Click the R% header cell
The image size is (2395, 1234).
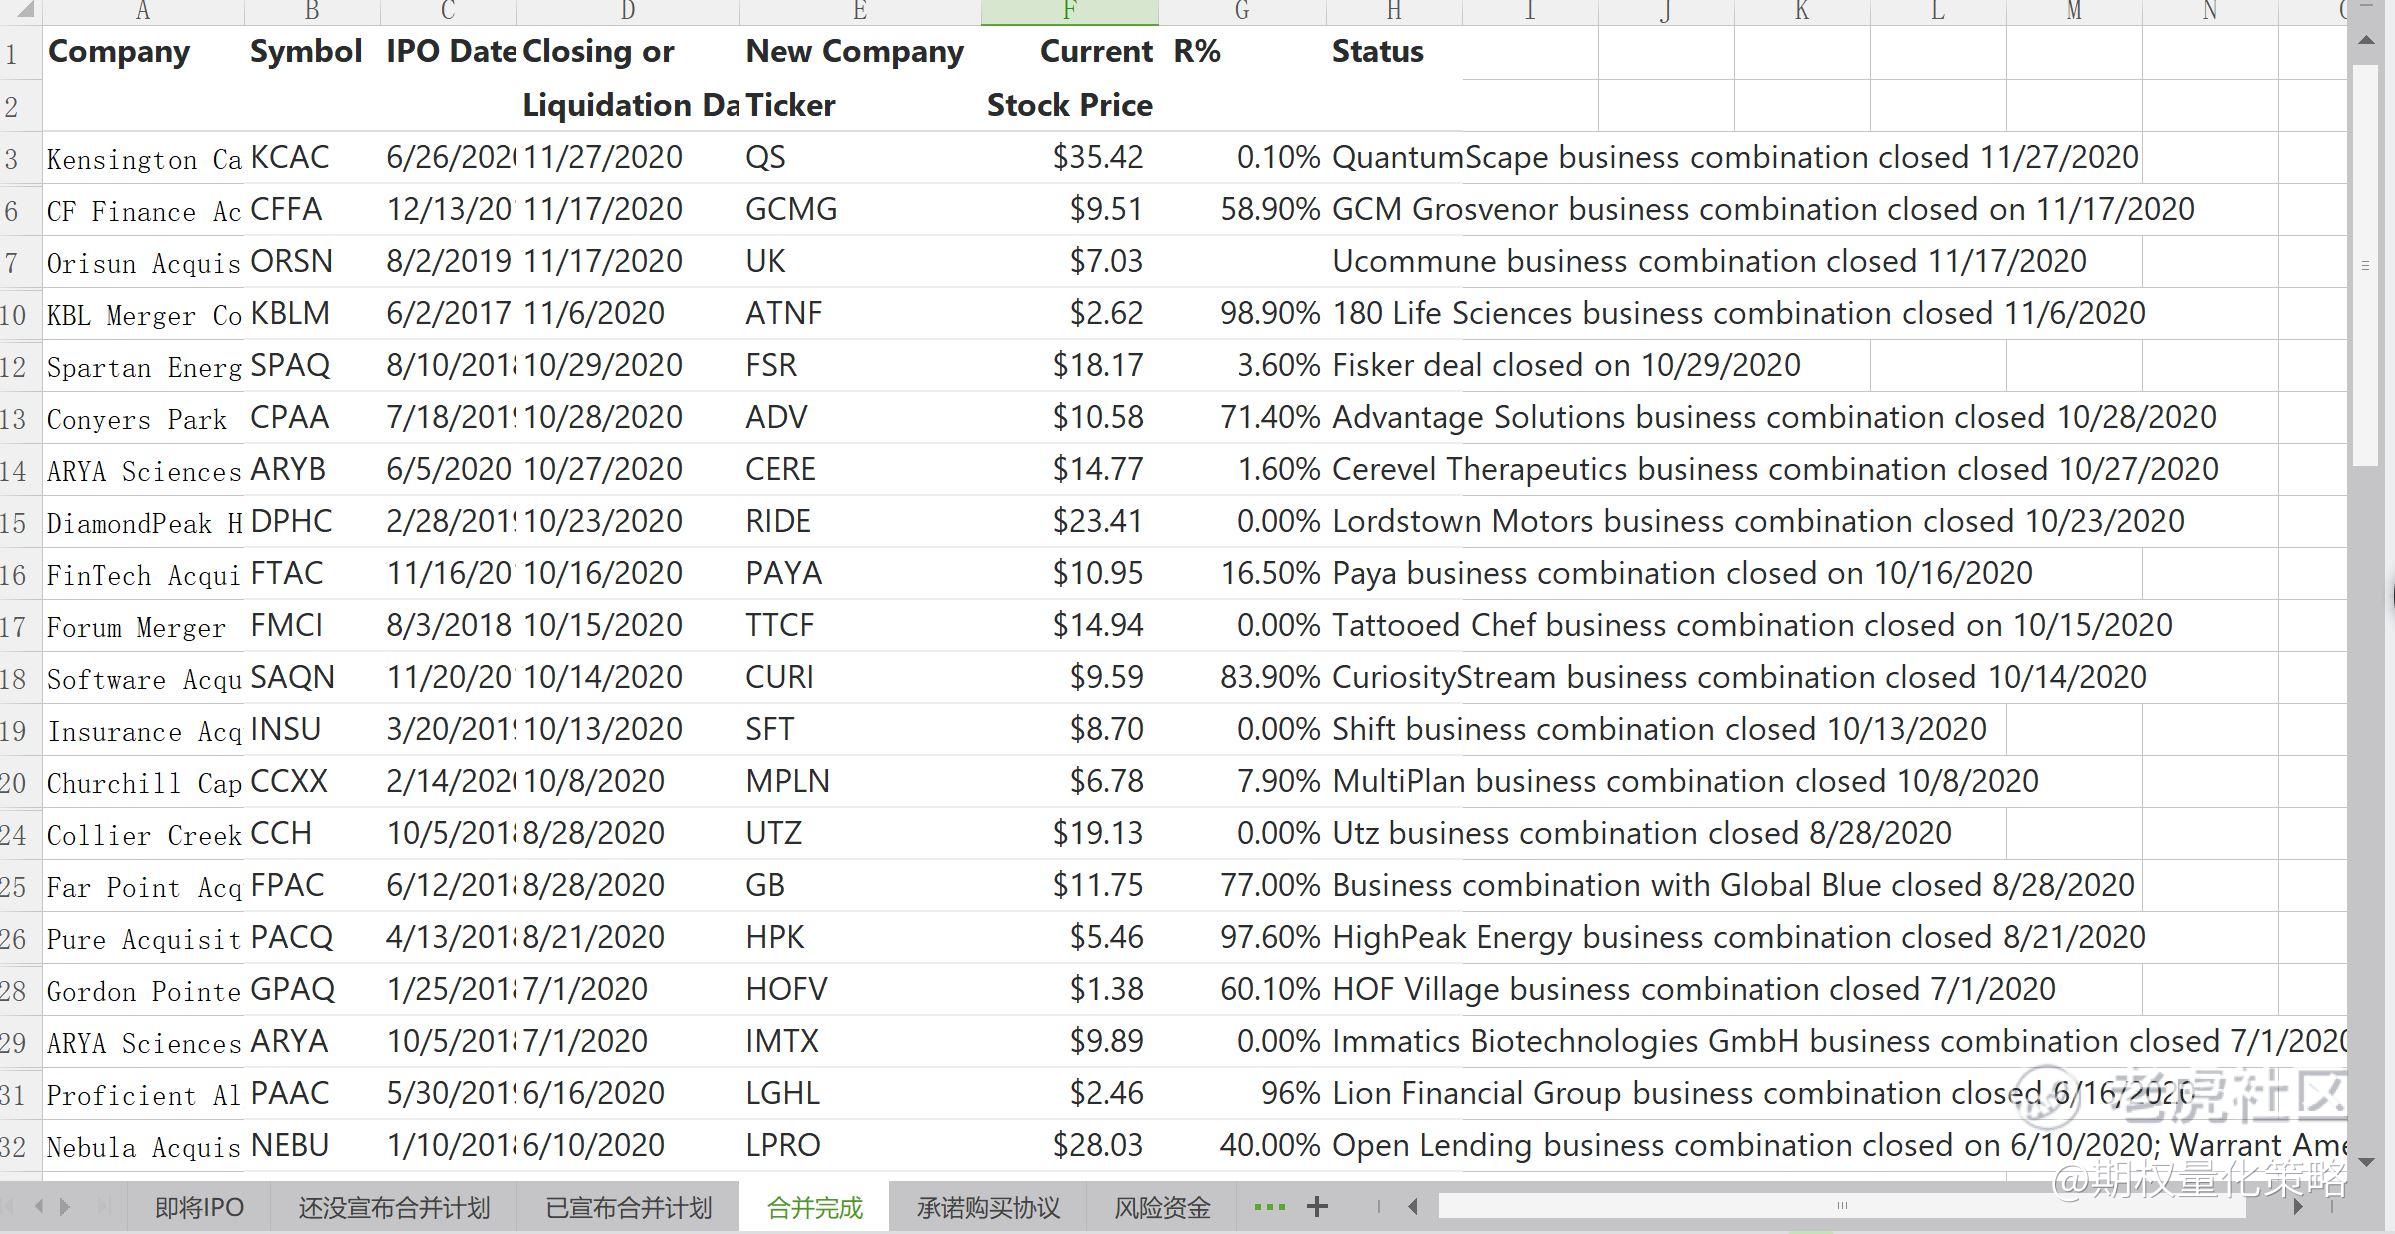point(1242,52)
